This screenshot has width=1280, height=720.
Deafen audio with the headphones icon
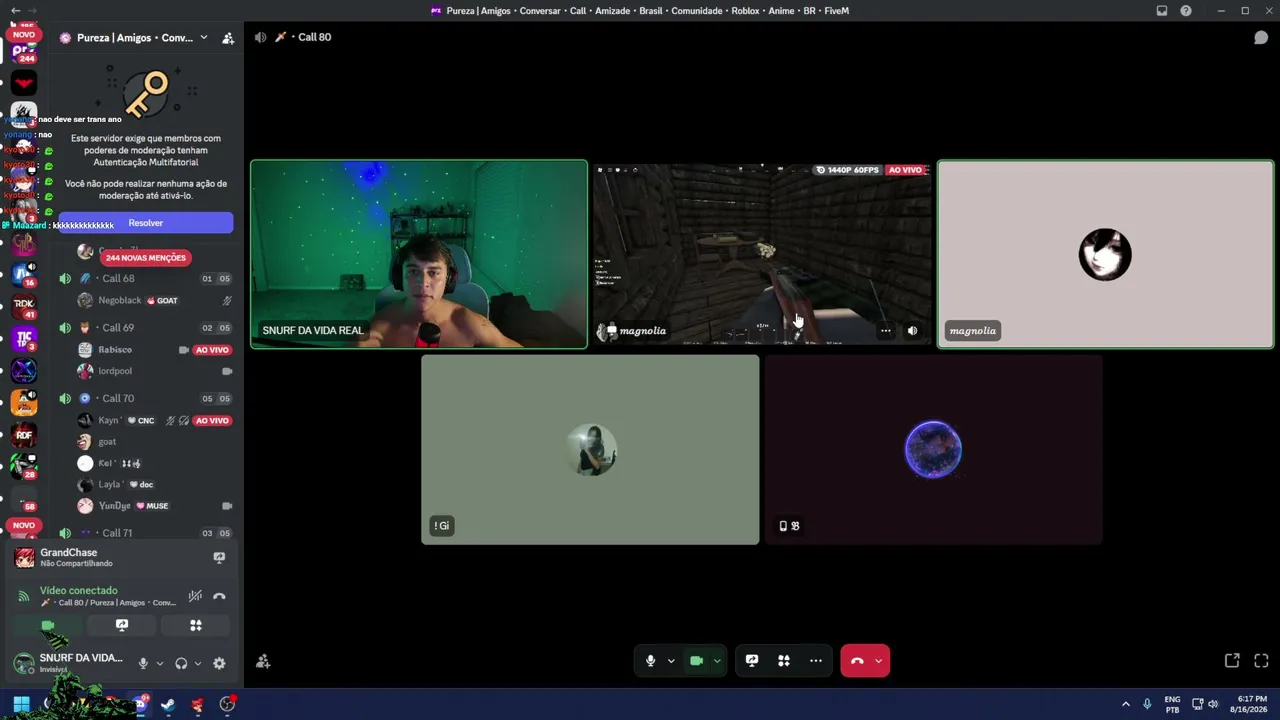(181, 663)
